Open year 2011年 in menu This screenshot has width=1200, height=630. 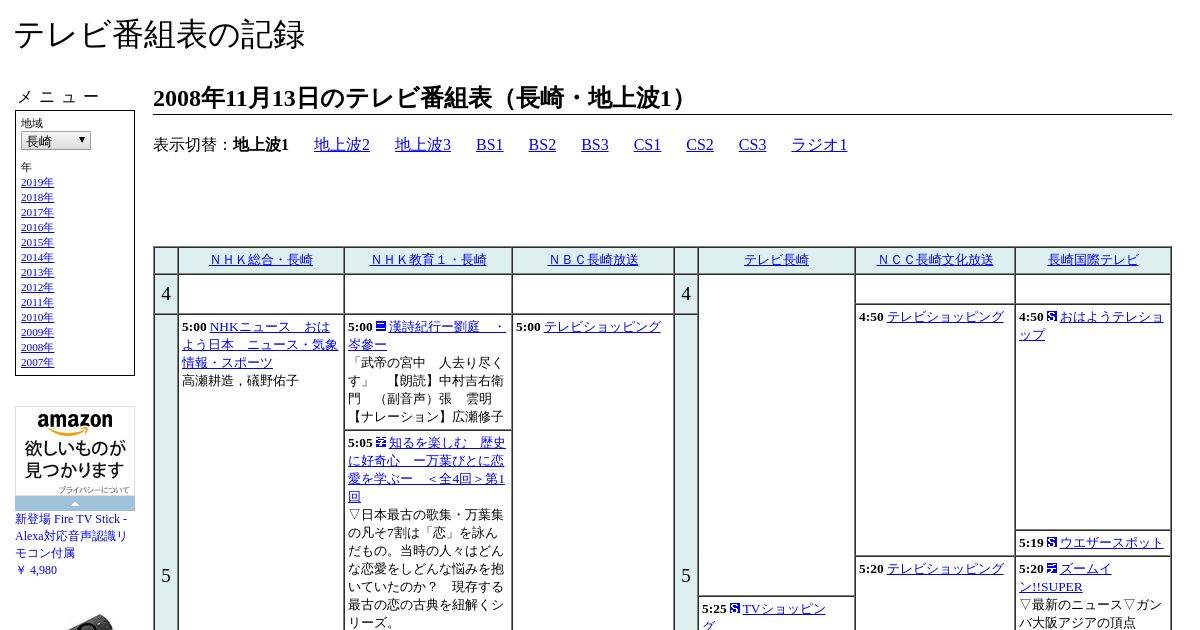click(37, 302)
